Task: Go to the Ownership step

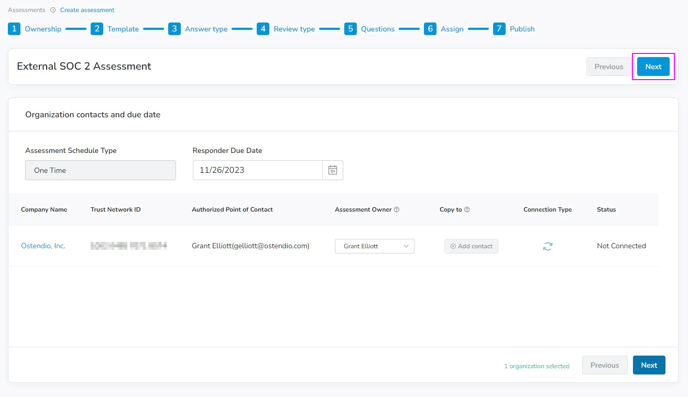Action: coord(43,29)
